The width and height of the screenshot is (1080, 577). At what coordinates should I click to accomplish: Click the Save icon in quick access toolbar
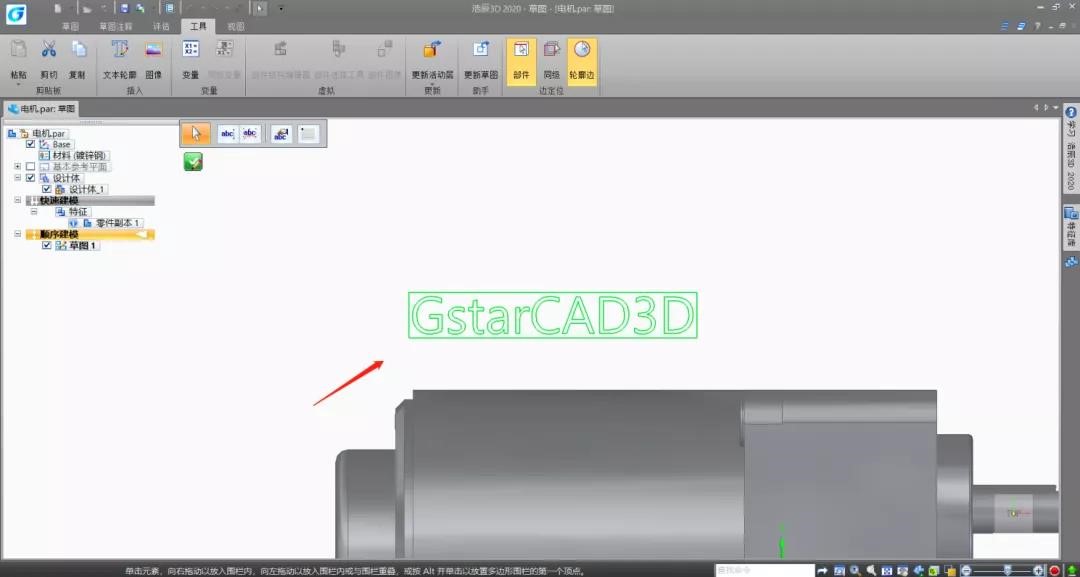pyautogui.click(x=124, y=8)
